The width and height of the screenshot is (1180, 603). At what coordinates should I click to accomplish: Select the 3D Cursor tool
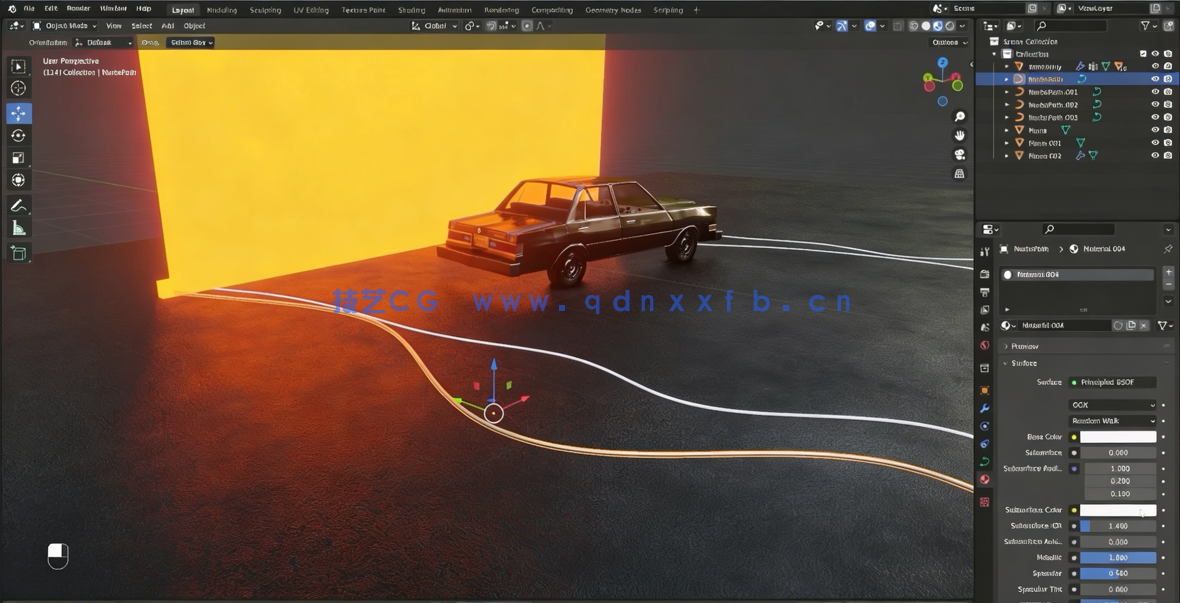tap(18, 88)
